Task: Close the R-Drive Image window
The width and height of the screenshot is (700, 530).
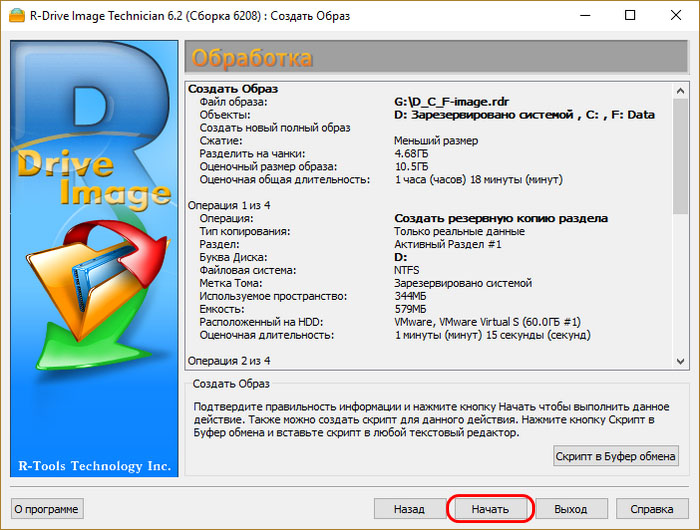Action: (x=675, y=16)
